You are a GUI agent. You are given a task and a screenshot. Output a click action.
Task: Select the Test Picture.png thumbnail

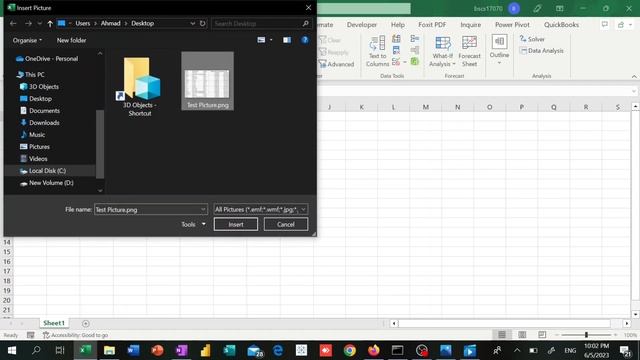pyautogui.click(x=207, y=81)
